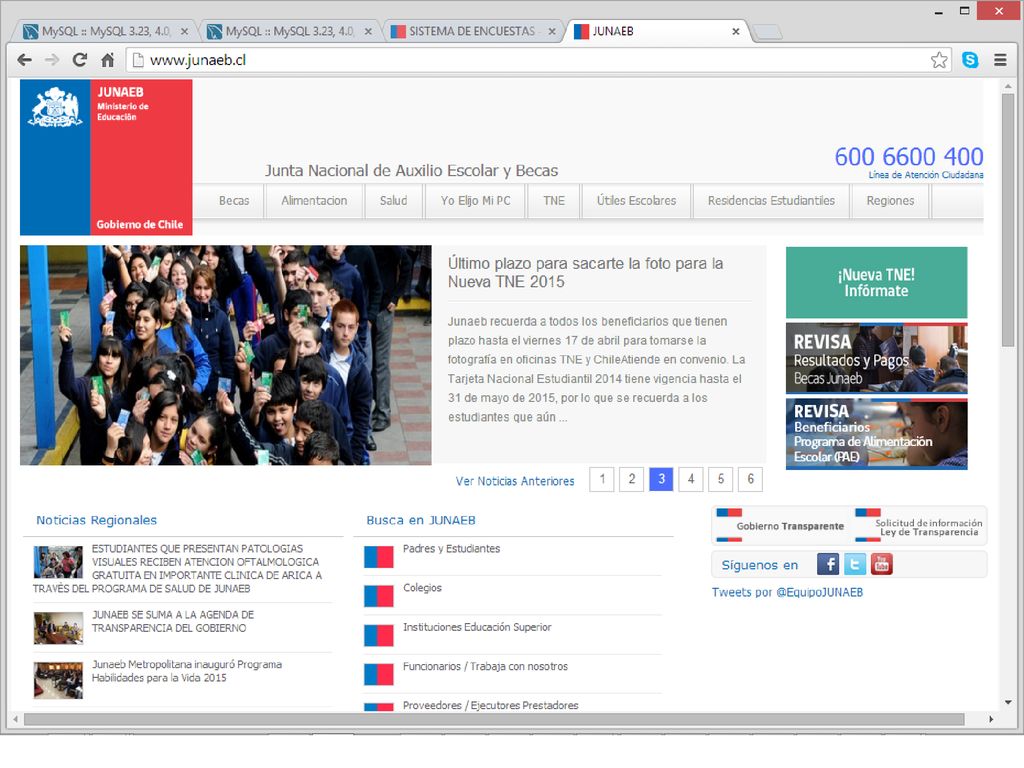The height and width of the screenshot is (768, 1024).
Task: Open the Chrome hamburger menu
Action: [1000, 60]
